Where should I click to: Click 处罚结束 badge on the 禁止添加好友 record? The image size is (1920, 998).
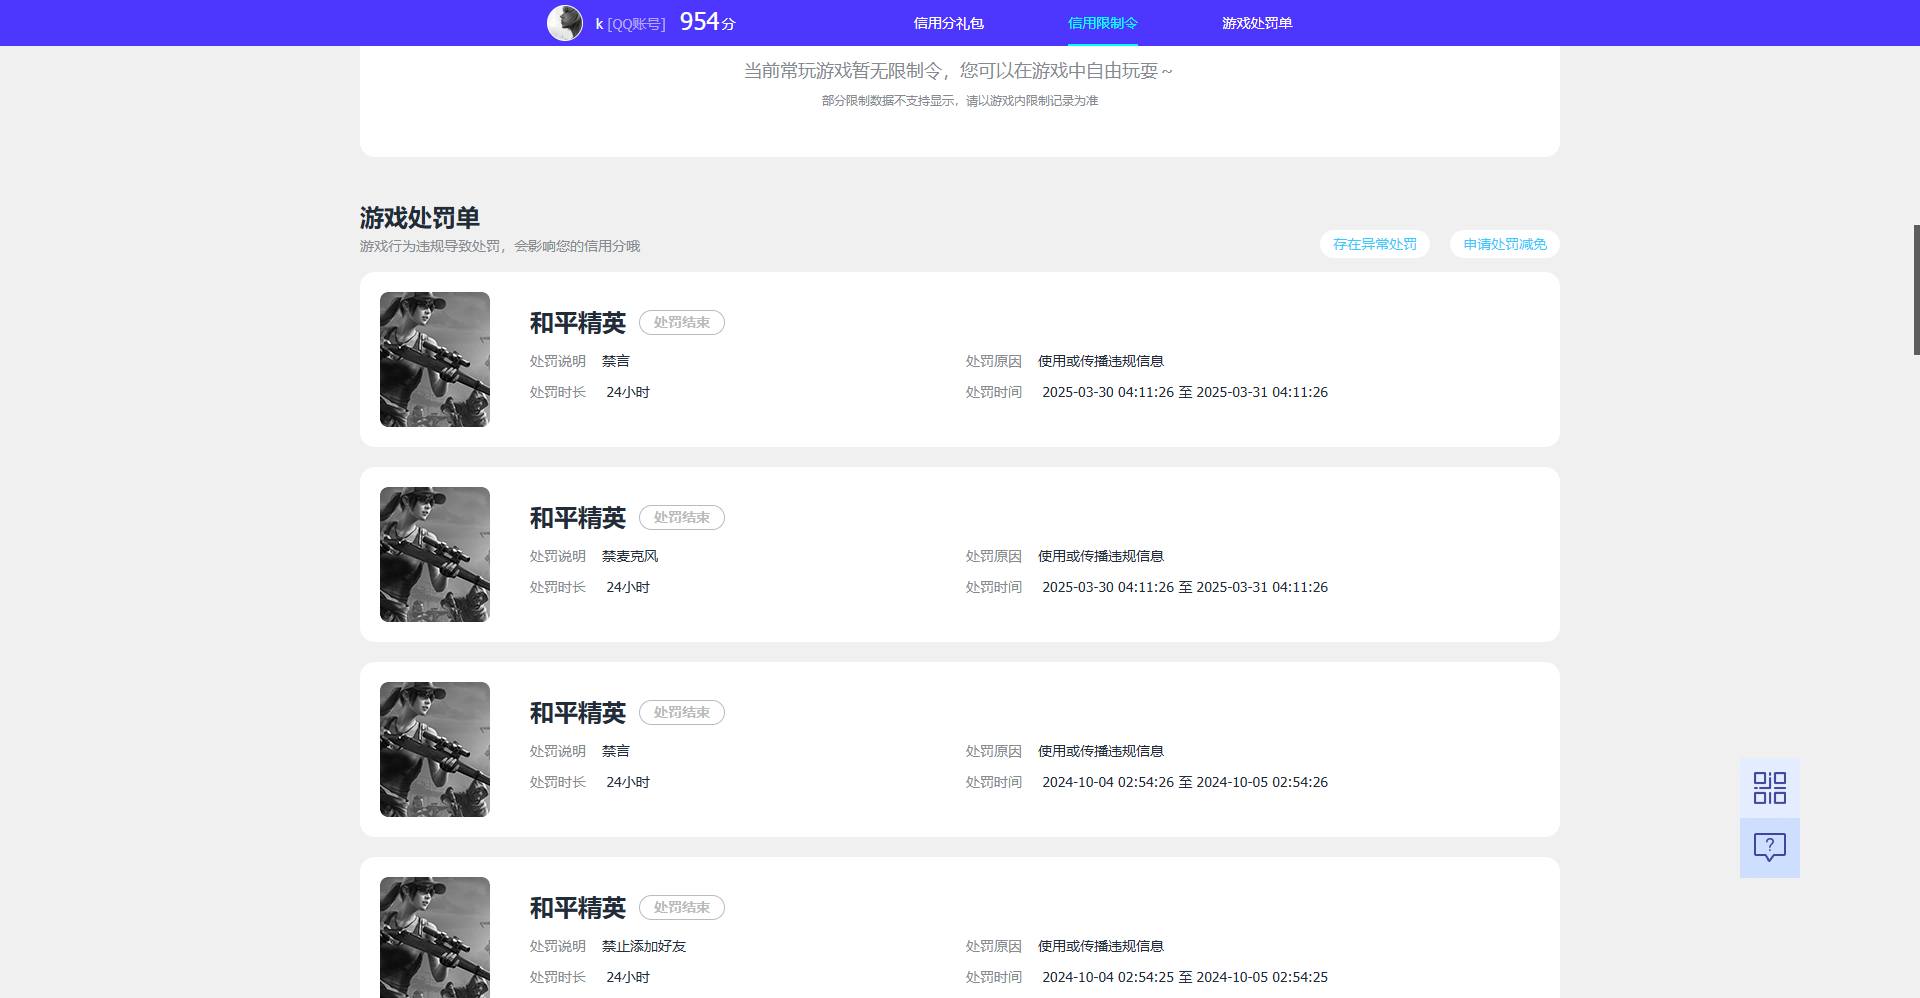682,908
